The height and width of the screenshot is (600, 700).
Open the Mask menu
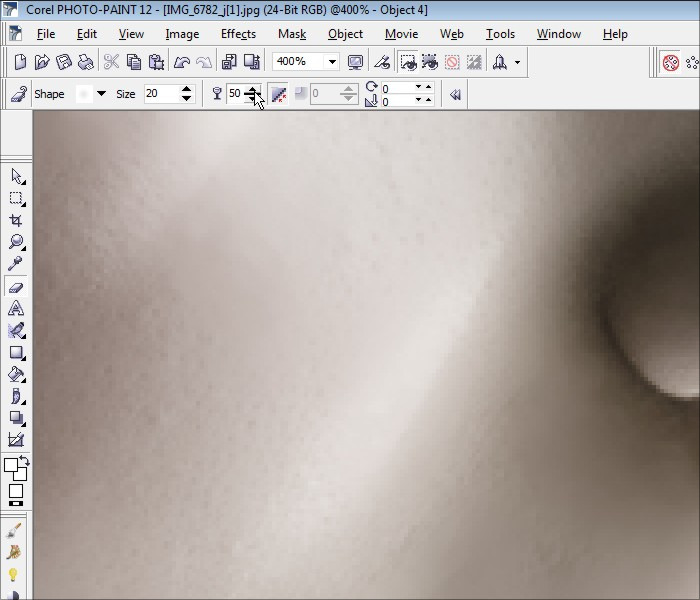pyautogui.click(x=292, y=34)
